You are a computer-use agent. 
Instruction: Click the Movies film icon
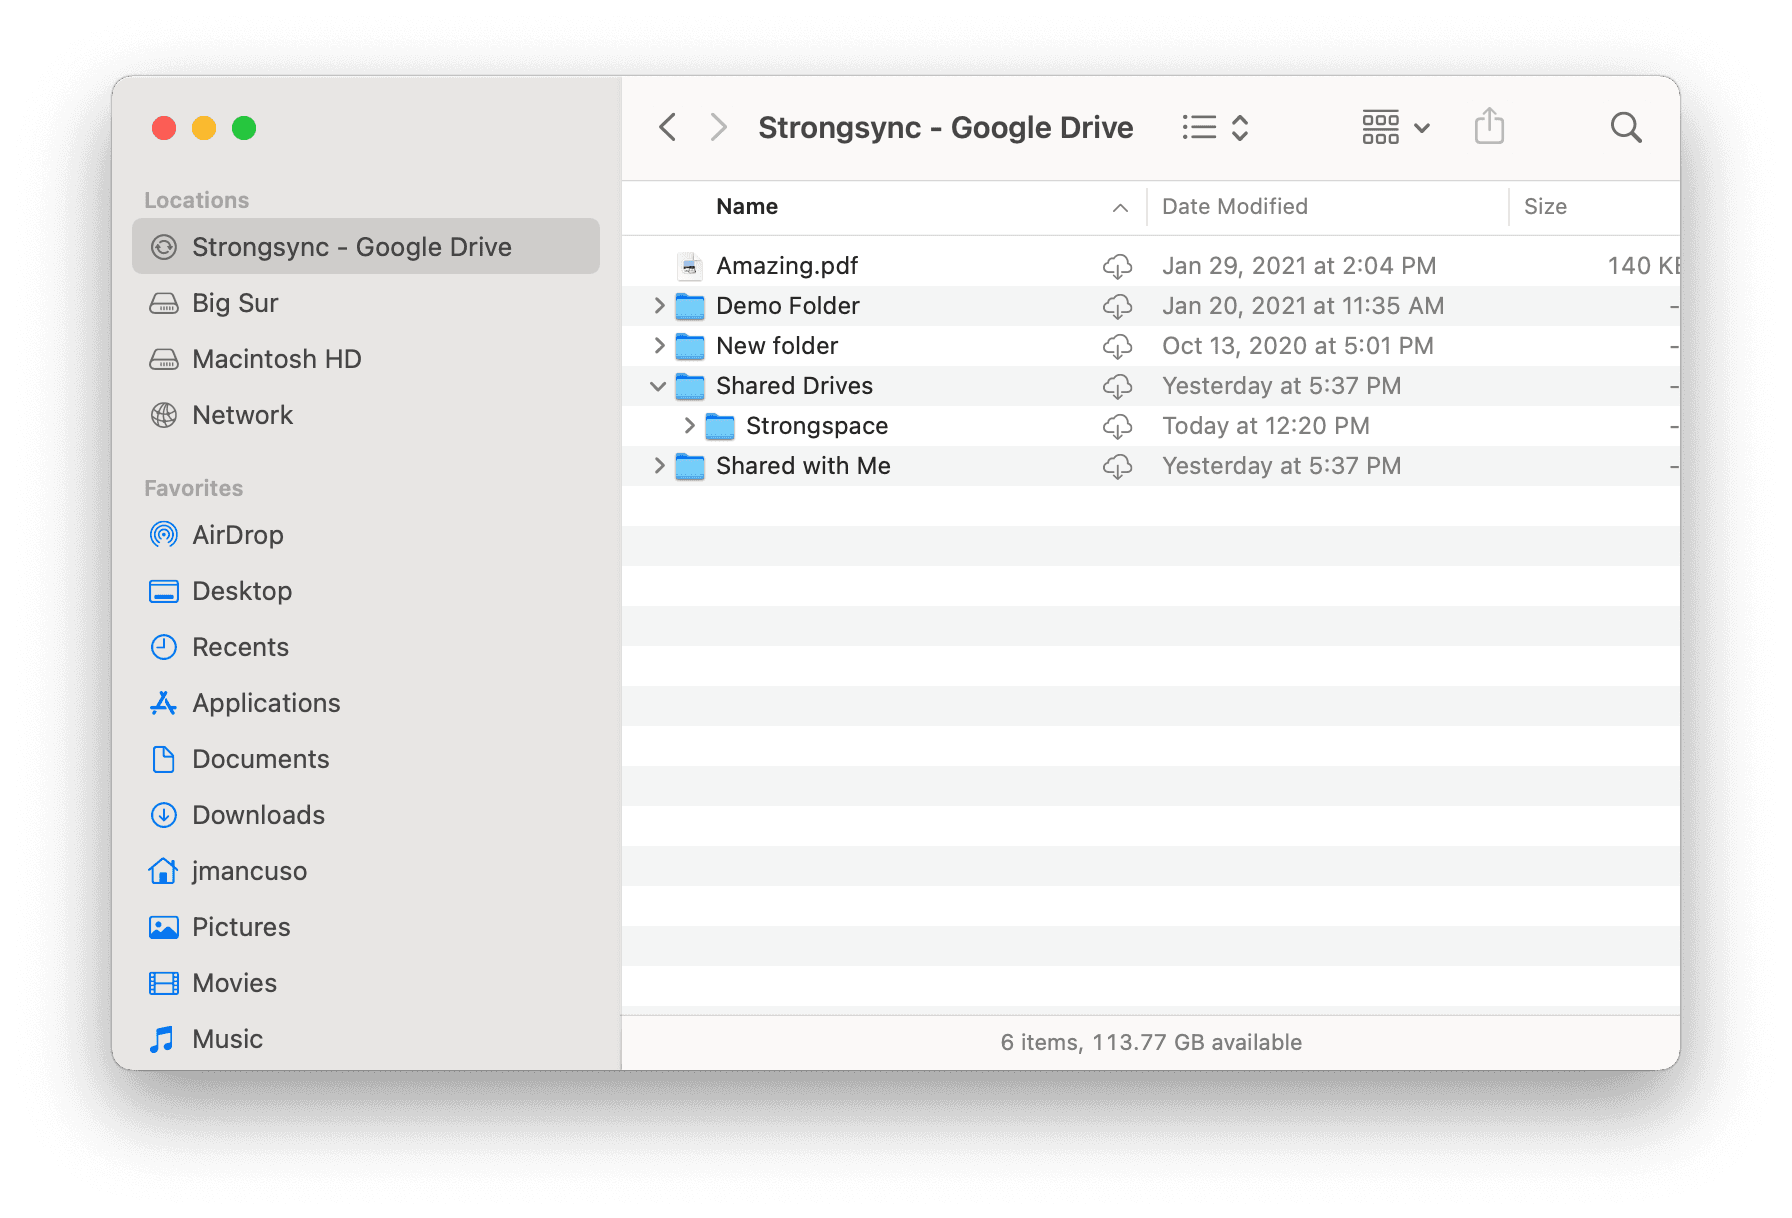[164, 983]
